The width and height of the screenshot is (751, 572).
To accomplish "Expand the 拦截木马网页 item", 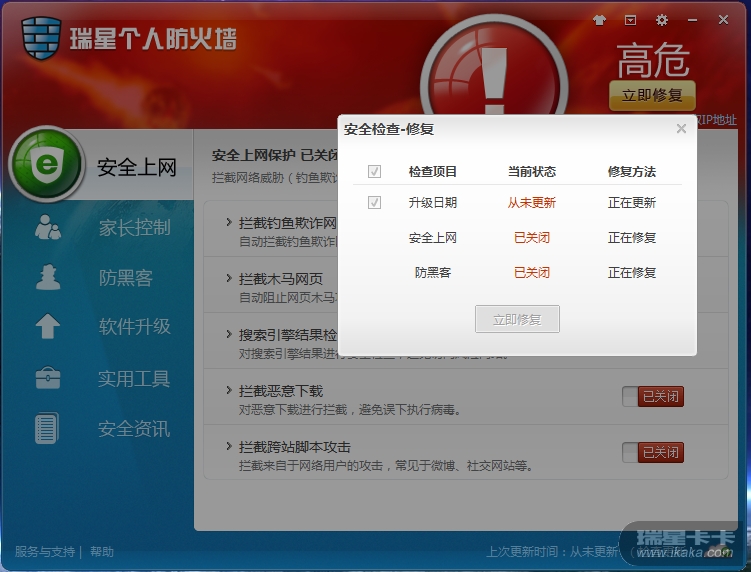I will [x=229, y=278].
